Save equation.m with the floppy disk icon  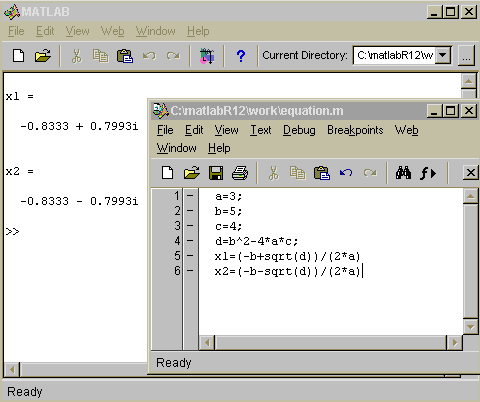pos(216,173)
